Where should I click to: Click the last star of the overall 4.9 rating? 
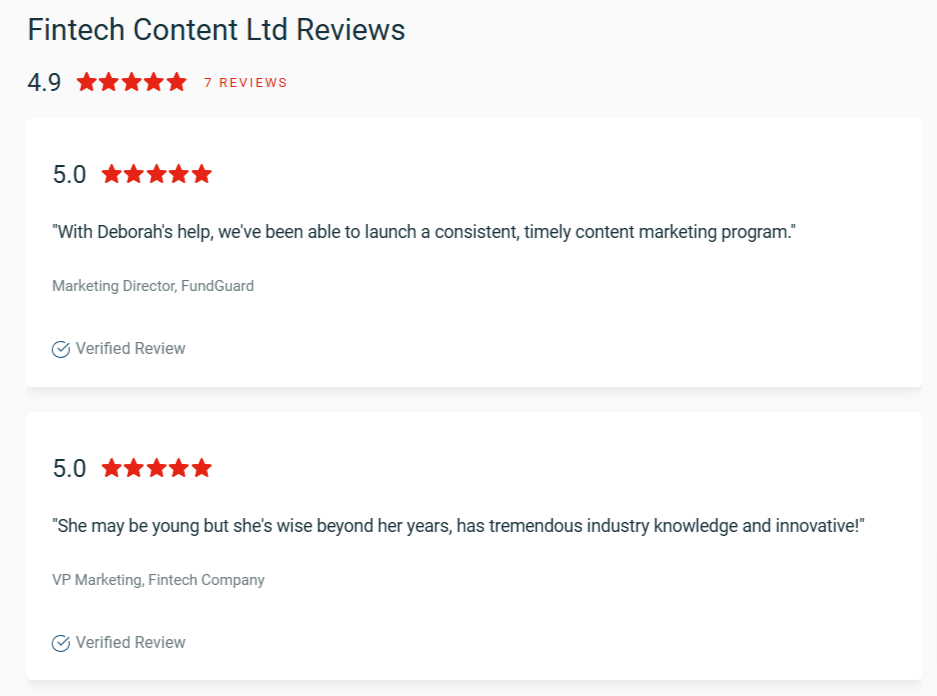(x=177, y=82)
